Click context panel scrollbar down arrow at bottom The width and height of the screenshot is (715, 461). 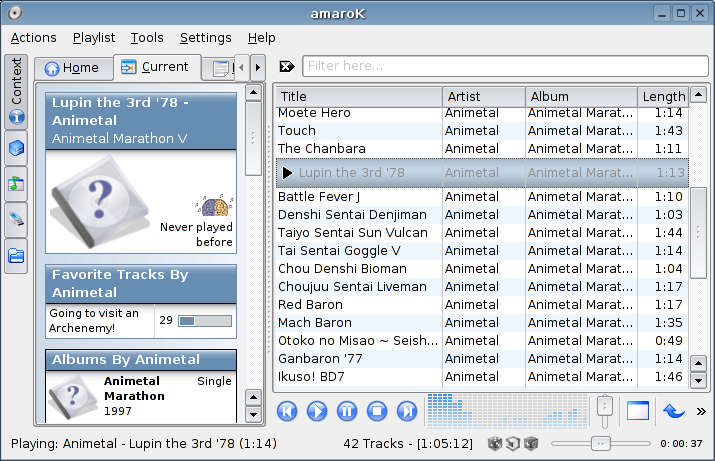[253, 414]
